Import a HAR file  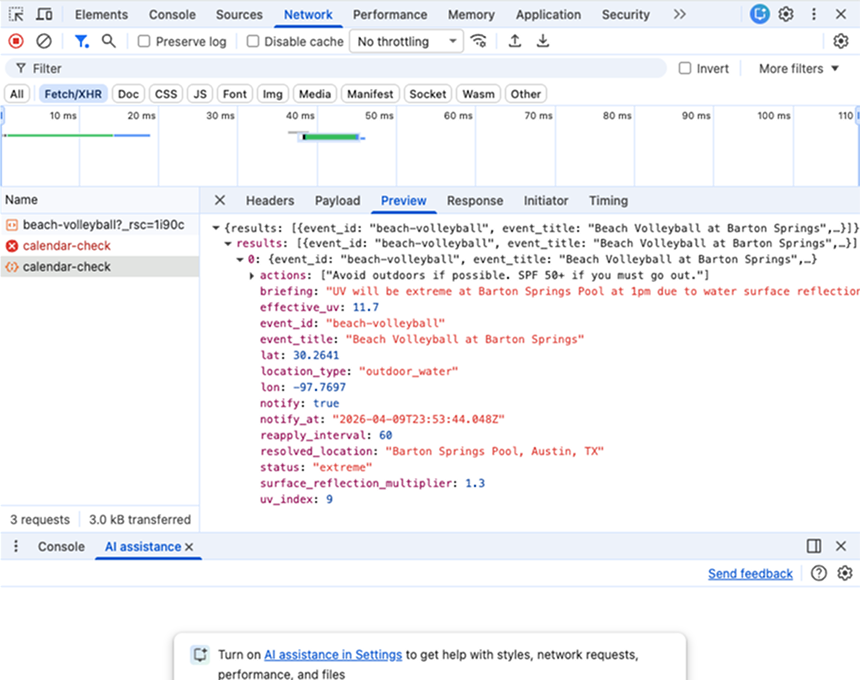(515, 41)
